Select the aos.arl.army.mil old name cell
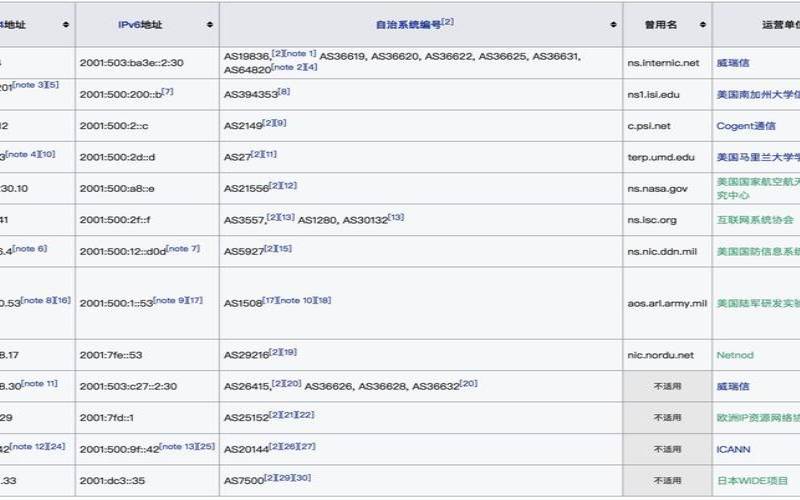The height and width of the screenshot is (500, 800). click(667, 303)
